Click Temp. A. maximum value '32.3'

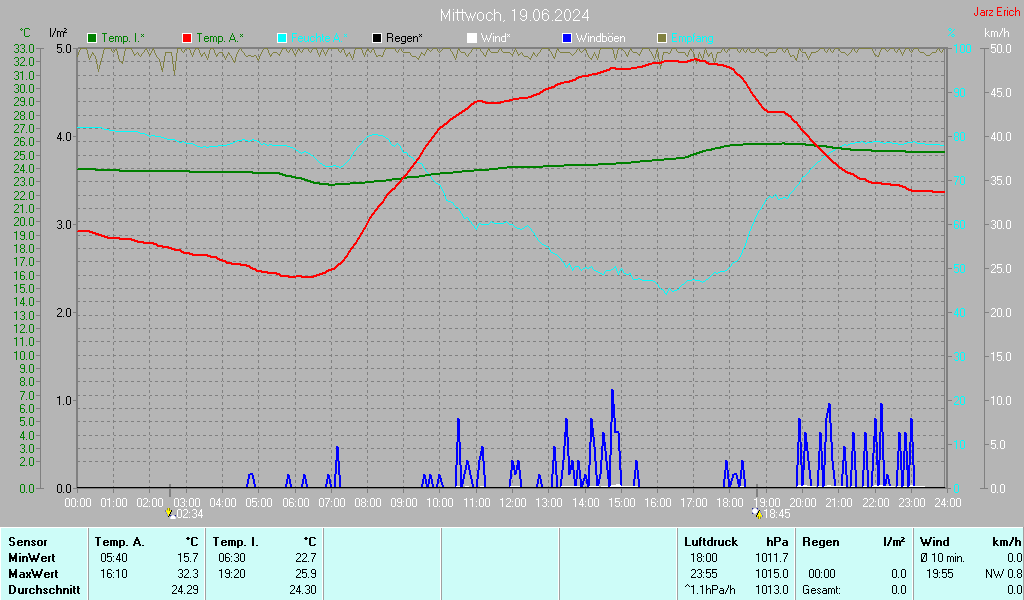(x=187, y=574)
